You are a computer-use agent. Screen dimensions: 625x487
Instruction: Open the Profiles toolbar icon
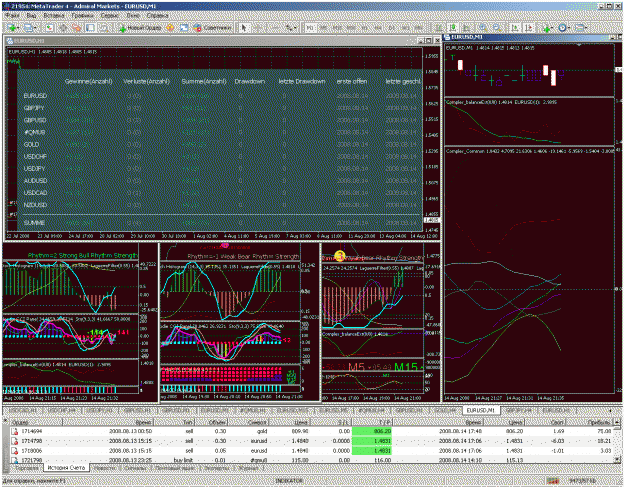[x=28, y=28]
